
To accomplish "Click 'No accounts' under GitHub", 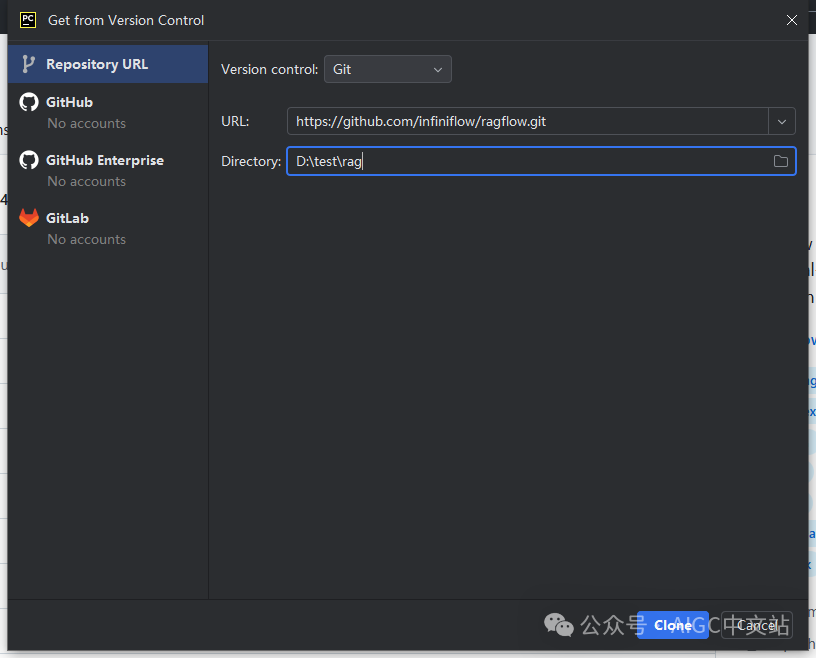I will click(x=86, y=123).
